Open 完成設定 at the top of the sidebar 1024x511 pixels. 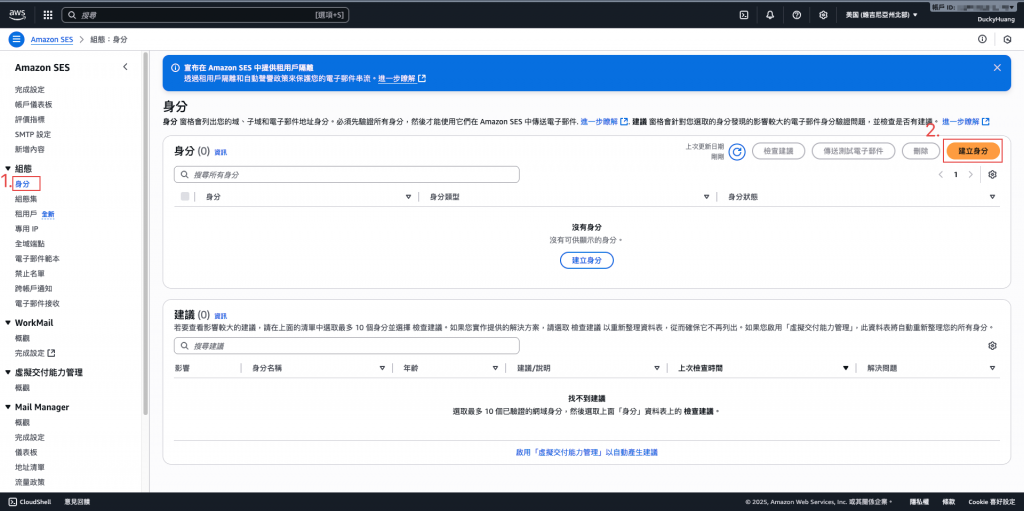[x=29, y=90]
